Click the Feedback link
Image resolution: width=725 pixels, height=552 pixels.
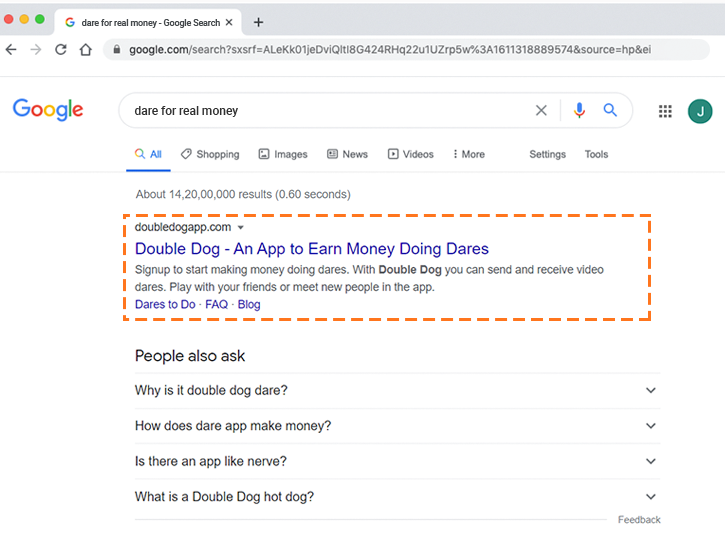pyautogui.click(x=639, y=520)
